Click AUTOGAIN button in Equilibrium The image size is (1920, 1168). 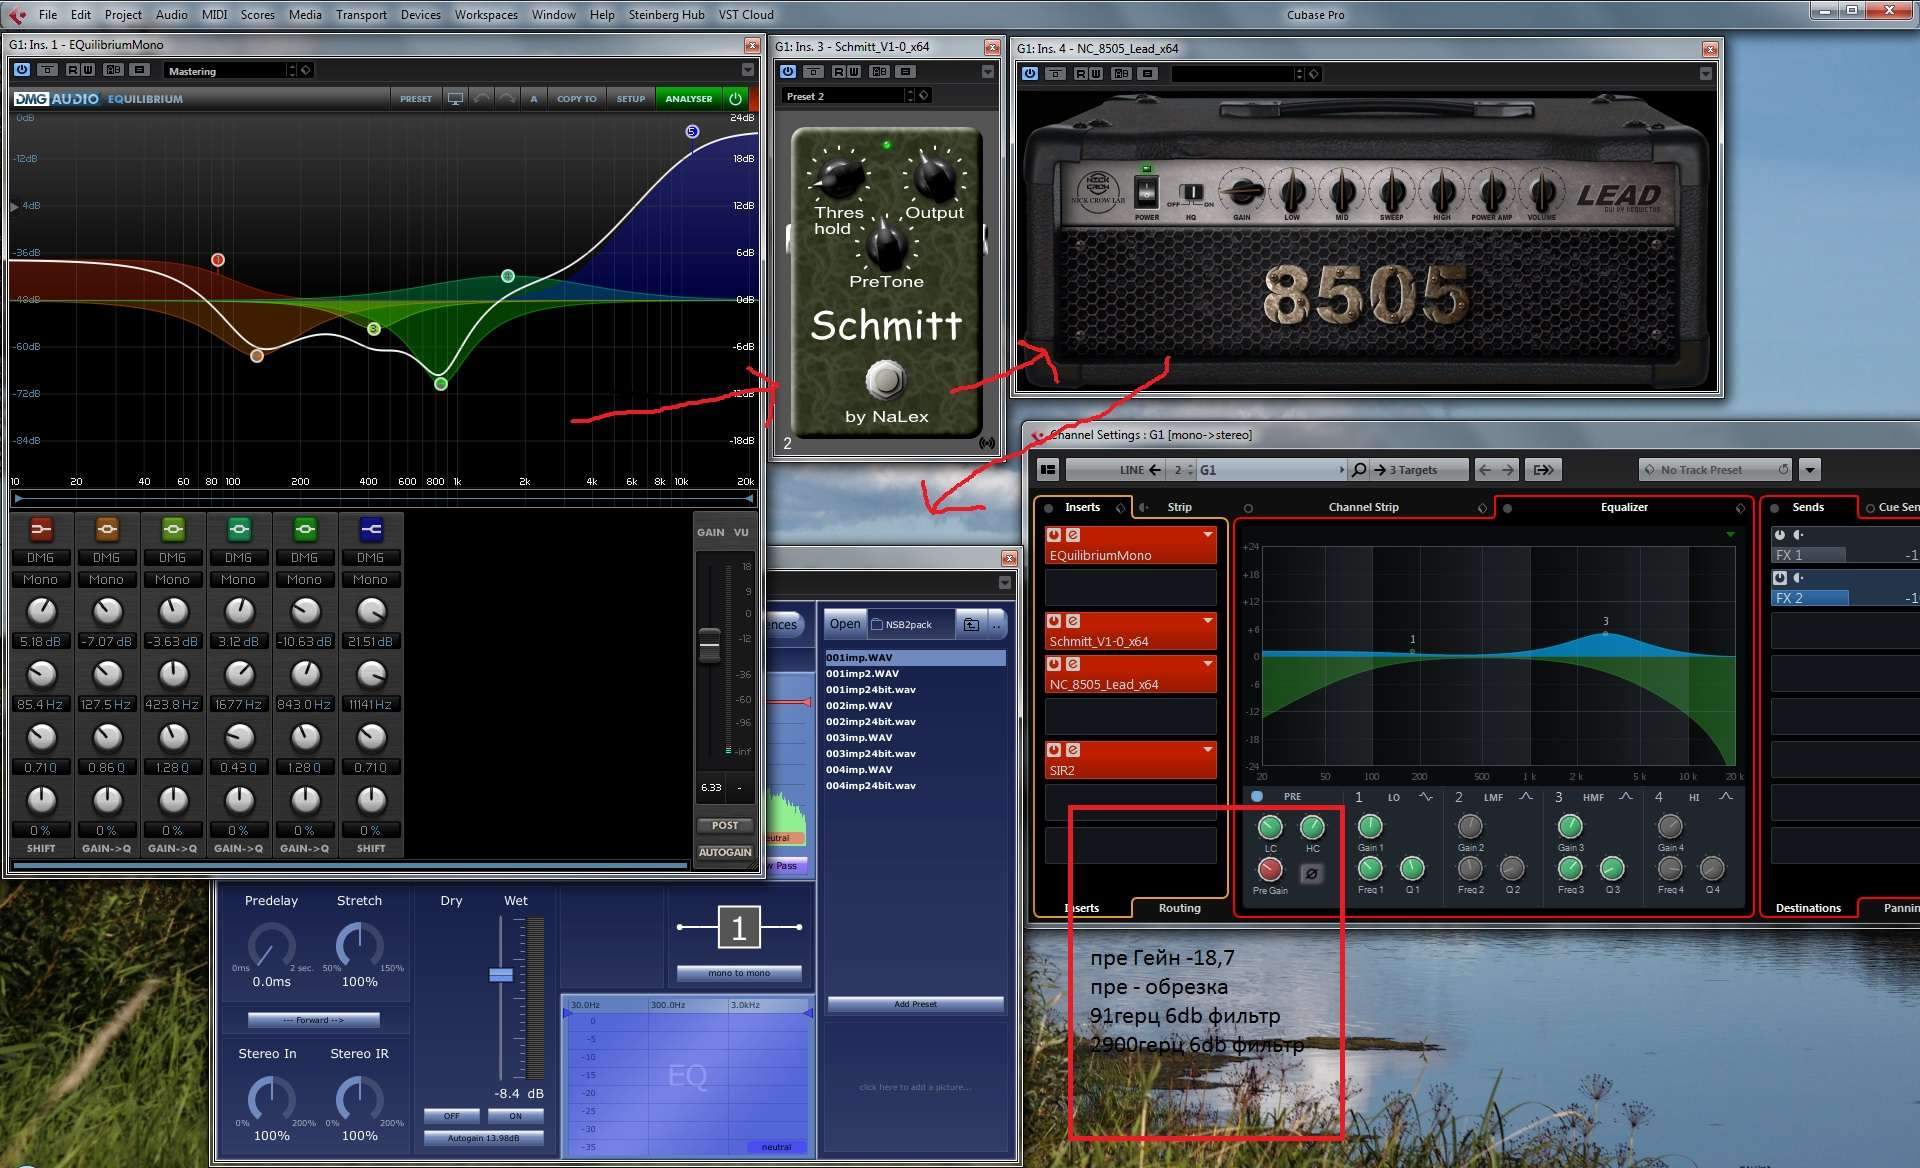(x=724, y=852)
